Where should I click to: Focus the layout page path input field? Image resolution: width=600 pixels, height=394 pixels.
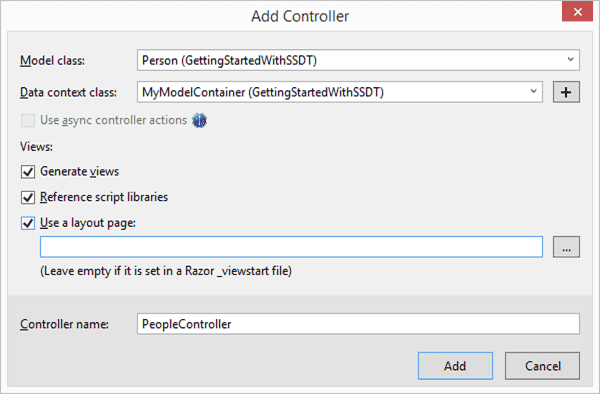tap(291, 247)
